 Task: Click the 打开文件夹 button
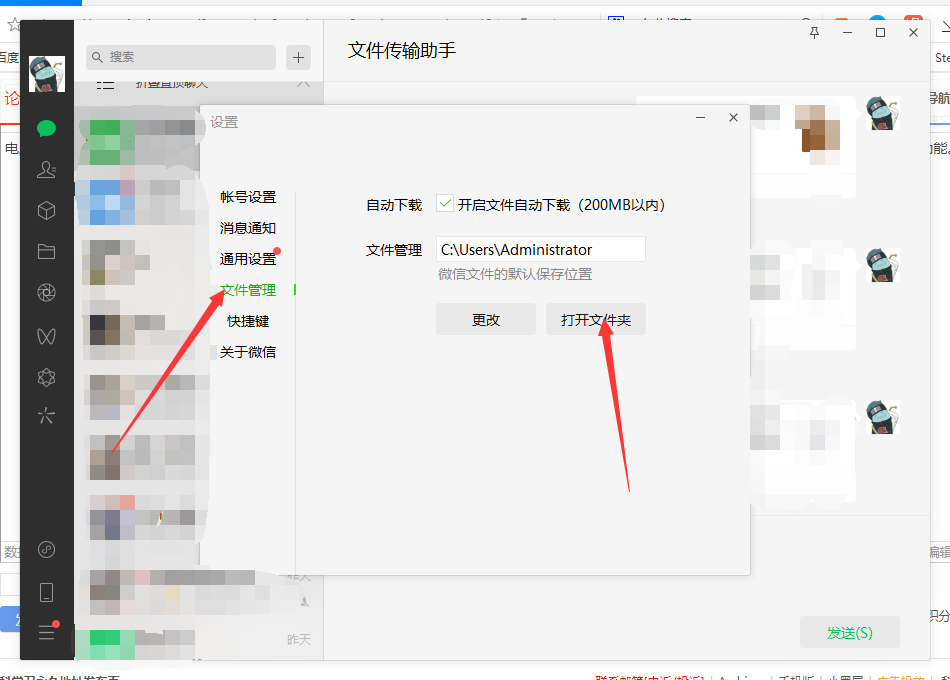coord(596,319)
